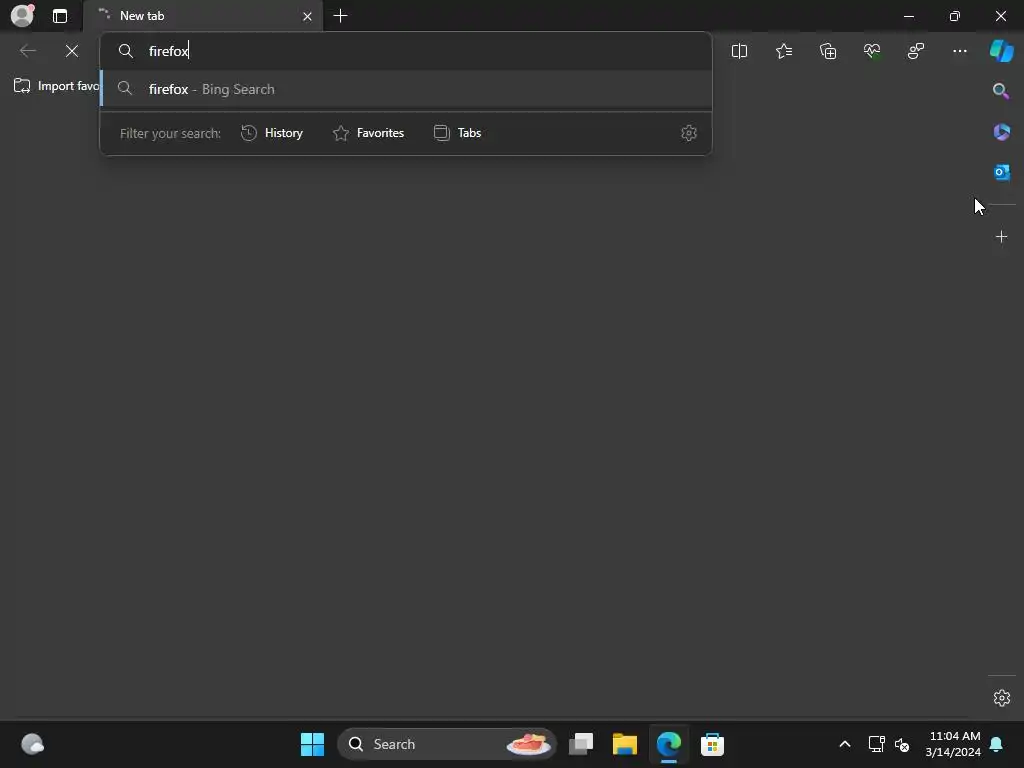Filter search by History
The image size is (1024, 768).
coord(272,133)
